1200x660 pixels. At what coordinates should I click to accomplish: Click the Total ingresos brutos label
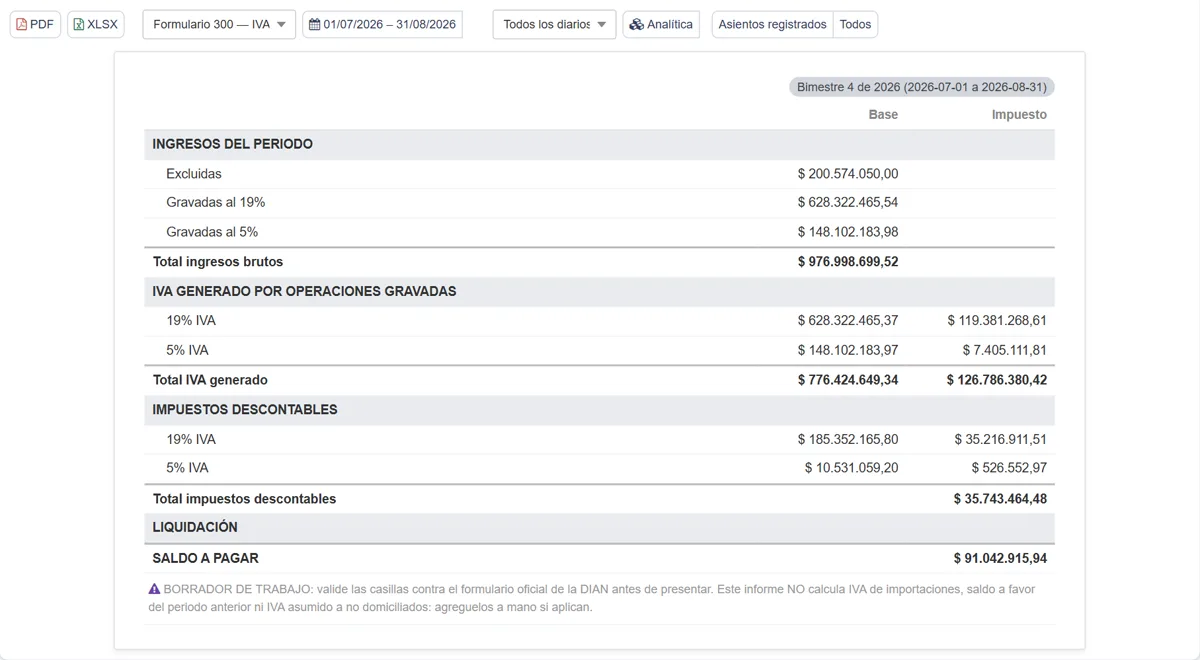218,262
